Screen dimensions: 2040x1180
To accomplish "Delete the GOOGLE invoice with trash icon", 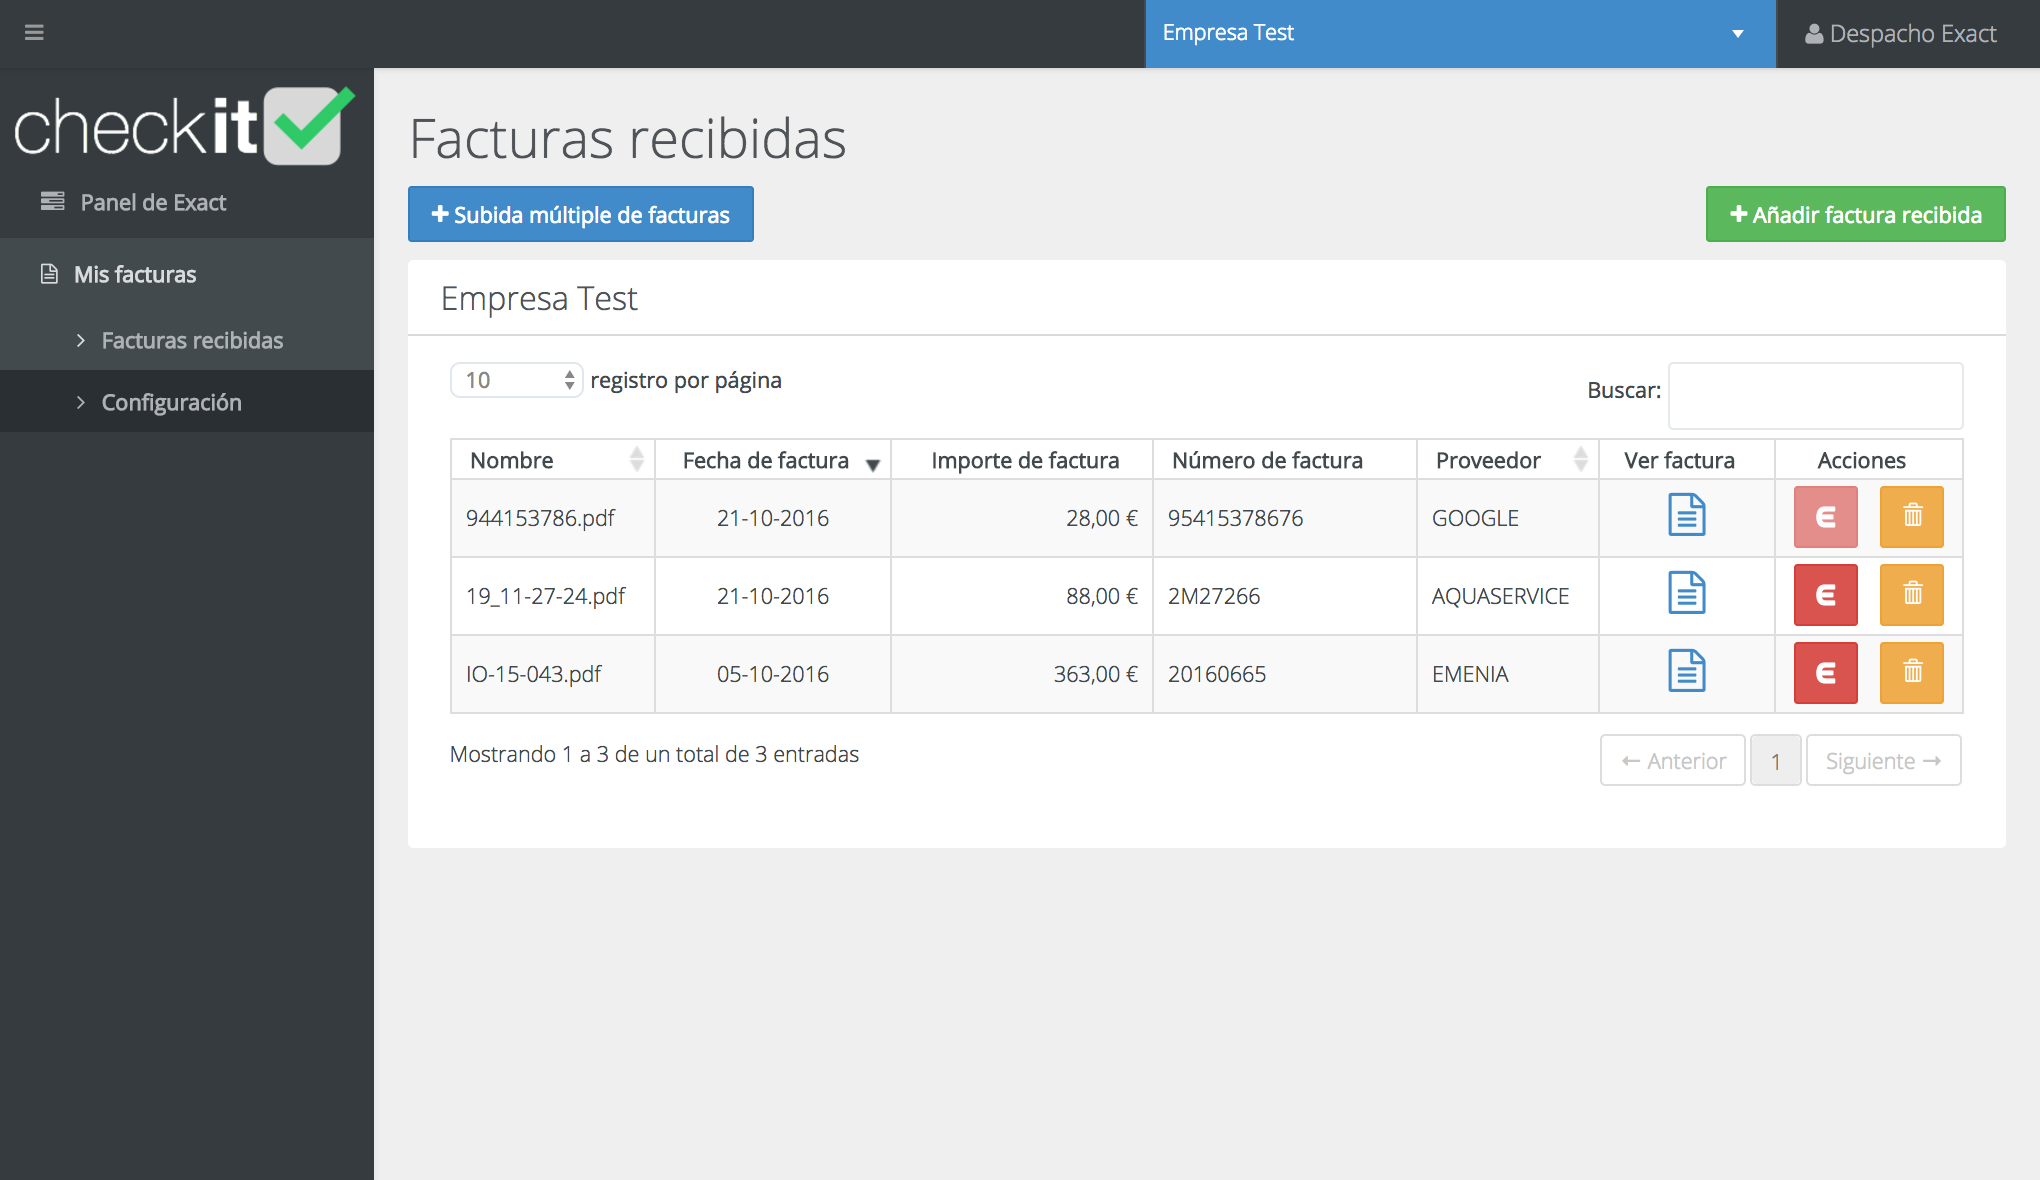I will pos(1911,517).
